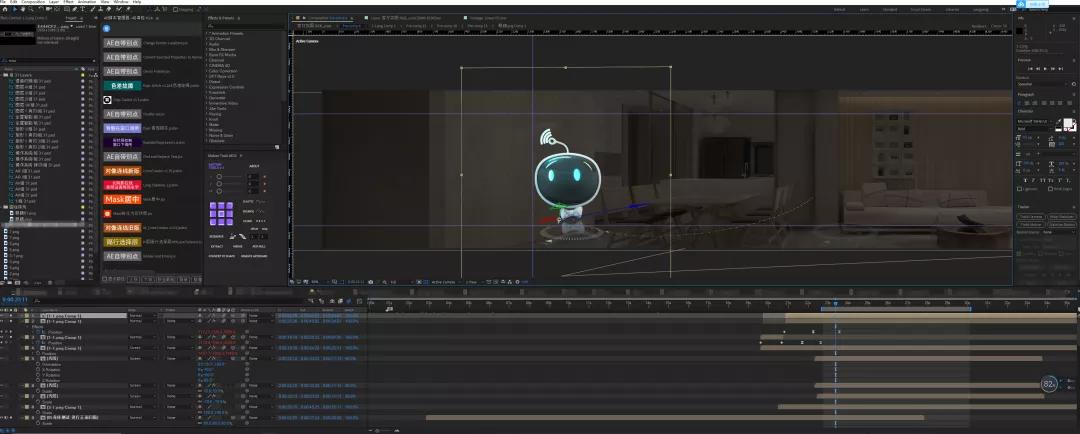Image resolution: width=1080 pixels, height=434 pixels.
Task: Step to previous frame in Preview panel
Action: point(1038,69)
